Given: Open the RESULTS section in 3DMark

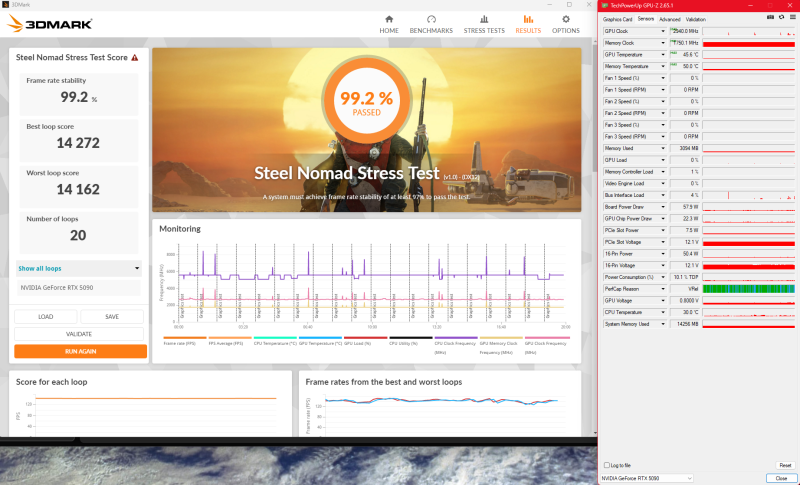Looking at the screenshot, I should [x=528, y=24].
